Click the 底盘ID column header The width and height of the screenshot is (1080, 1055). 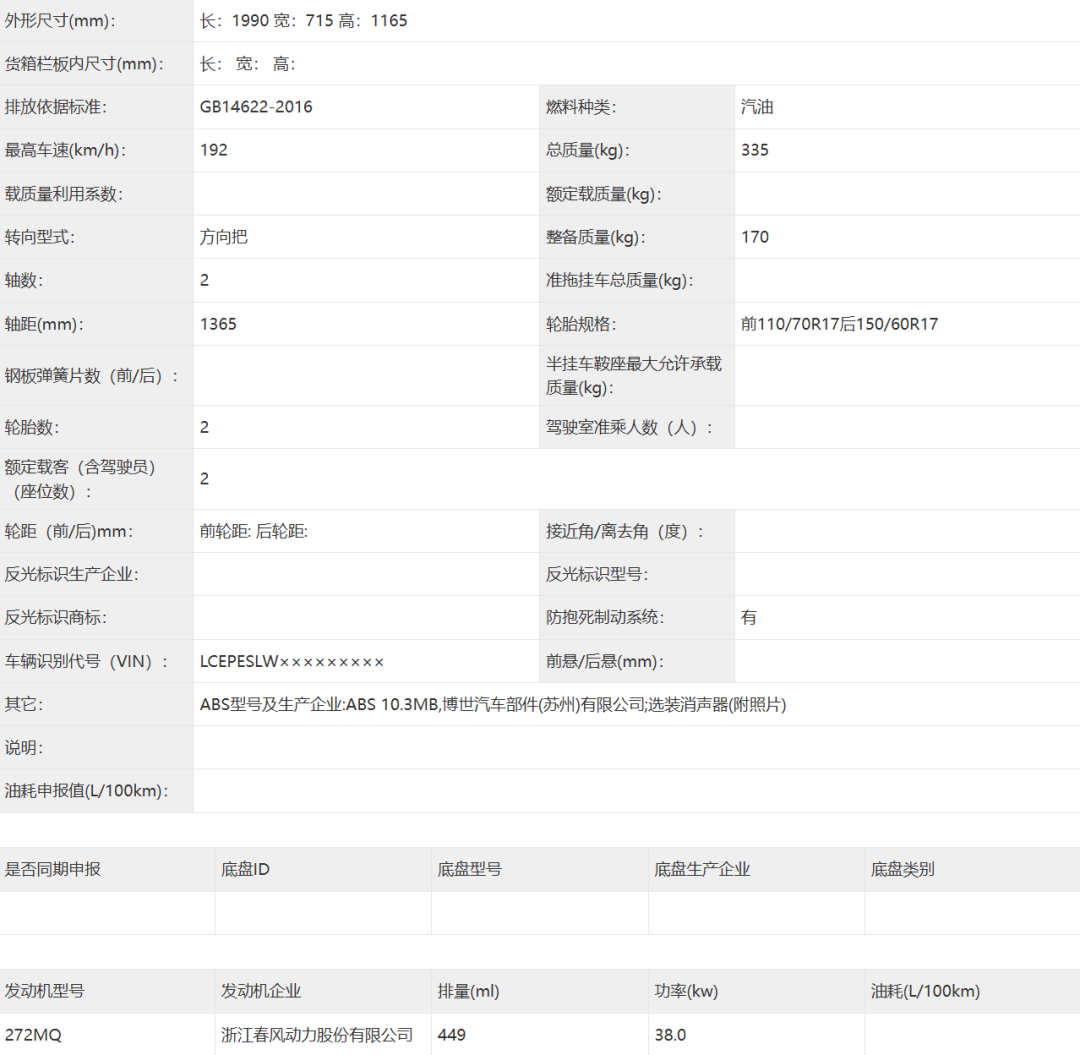point(245,869)
